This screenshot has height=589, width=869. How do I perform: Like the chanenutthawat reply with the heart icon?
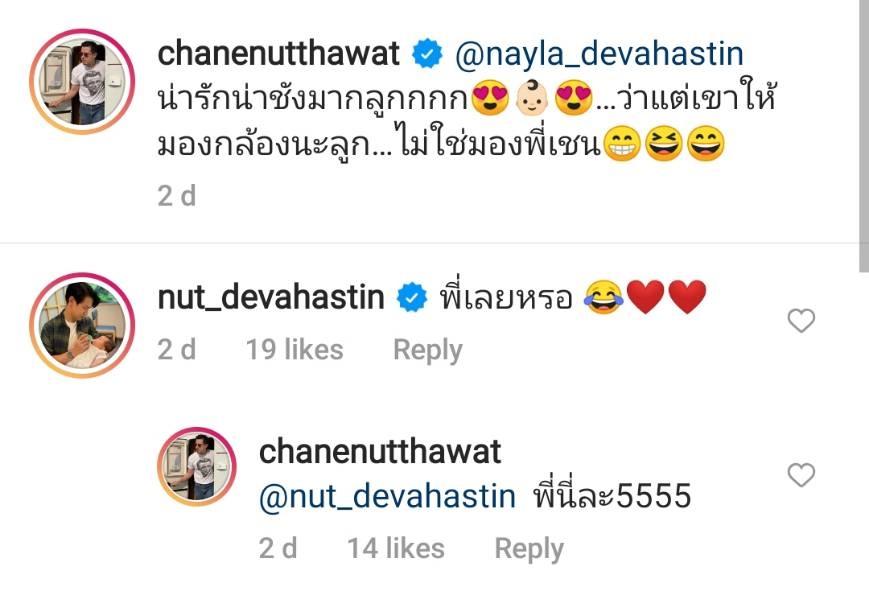(x=801, y=475)
